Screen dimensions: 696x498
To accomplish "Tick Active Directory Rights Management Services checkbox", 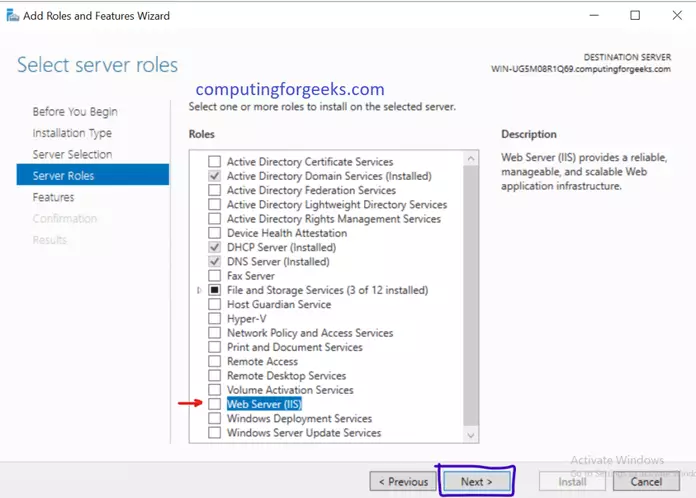I will tap(214, 218).
